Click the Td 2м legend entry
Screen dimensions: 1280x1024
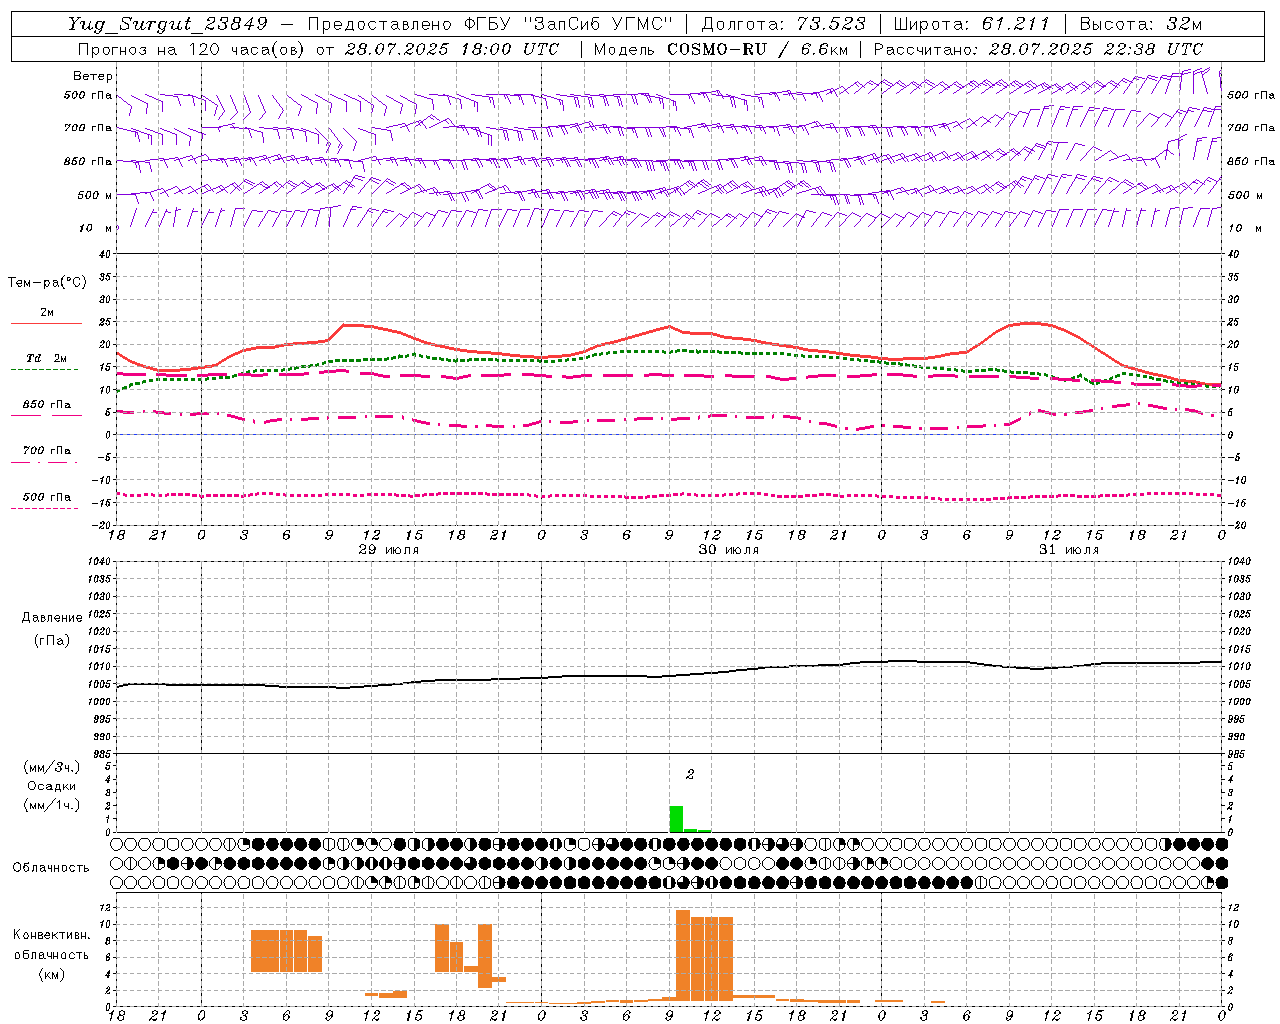click(46, 358)
